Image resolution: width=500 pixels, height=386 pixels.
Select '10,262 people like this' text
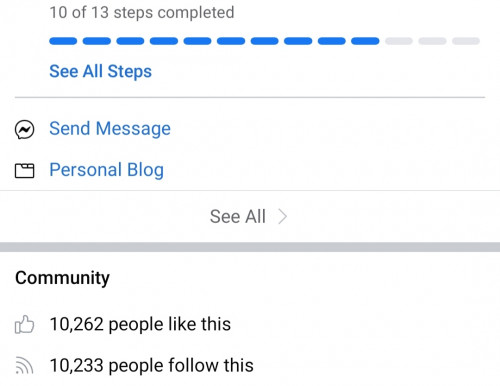(140, 324)
